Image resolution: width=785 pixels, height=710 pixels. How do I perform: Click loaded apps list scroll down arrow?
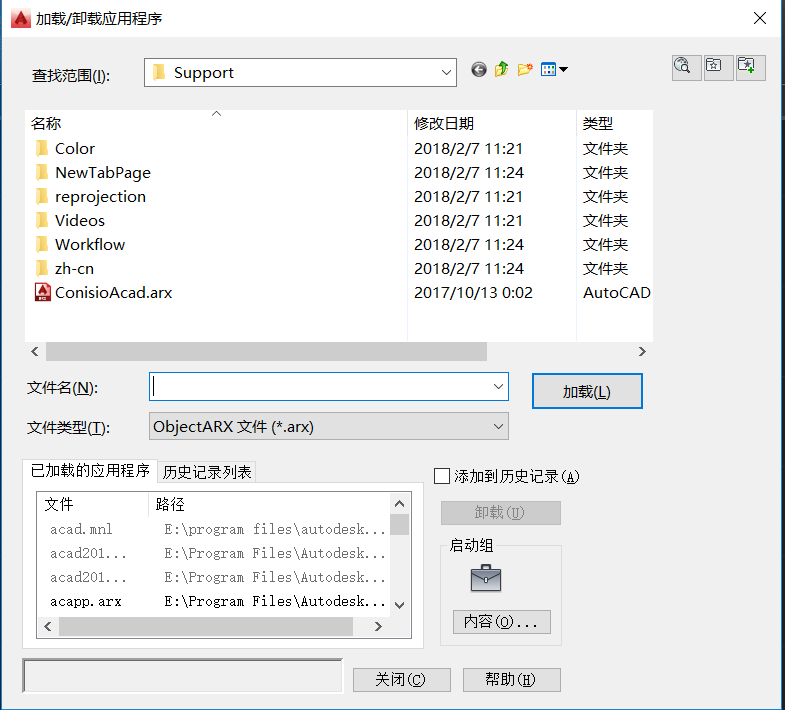pyautogui.click(x=400, y=605)
